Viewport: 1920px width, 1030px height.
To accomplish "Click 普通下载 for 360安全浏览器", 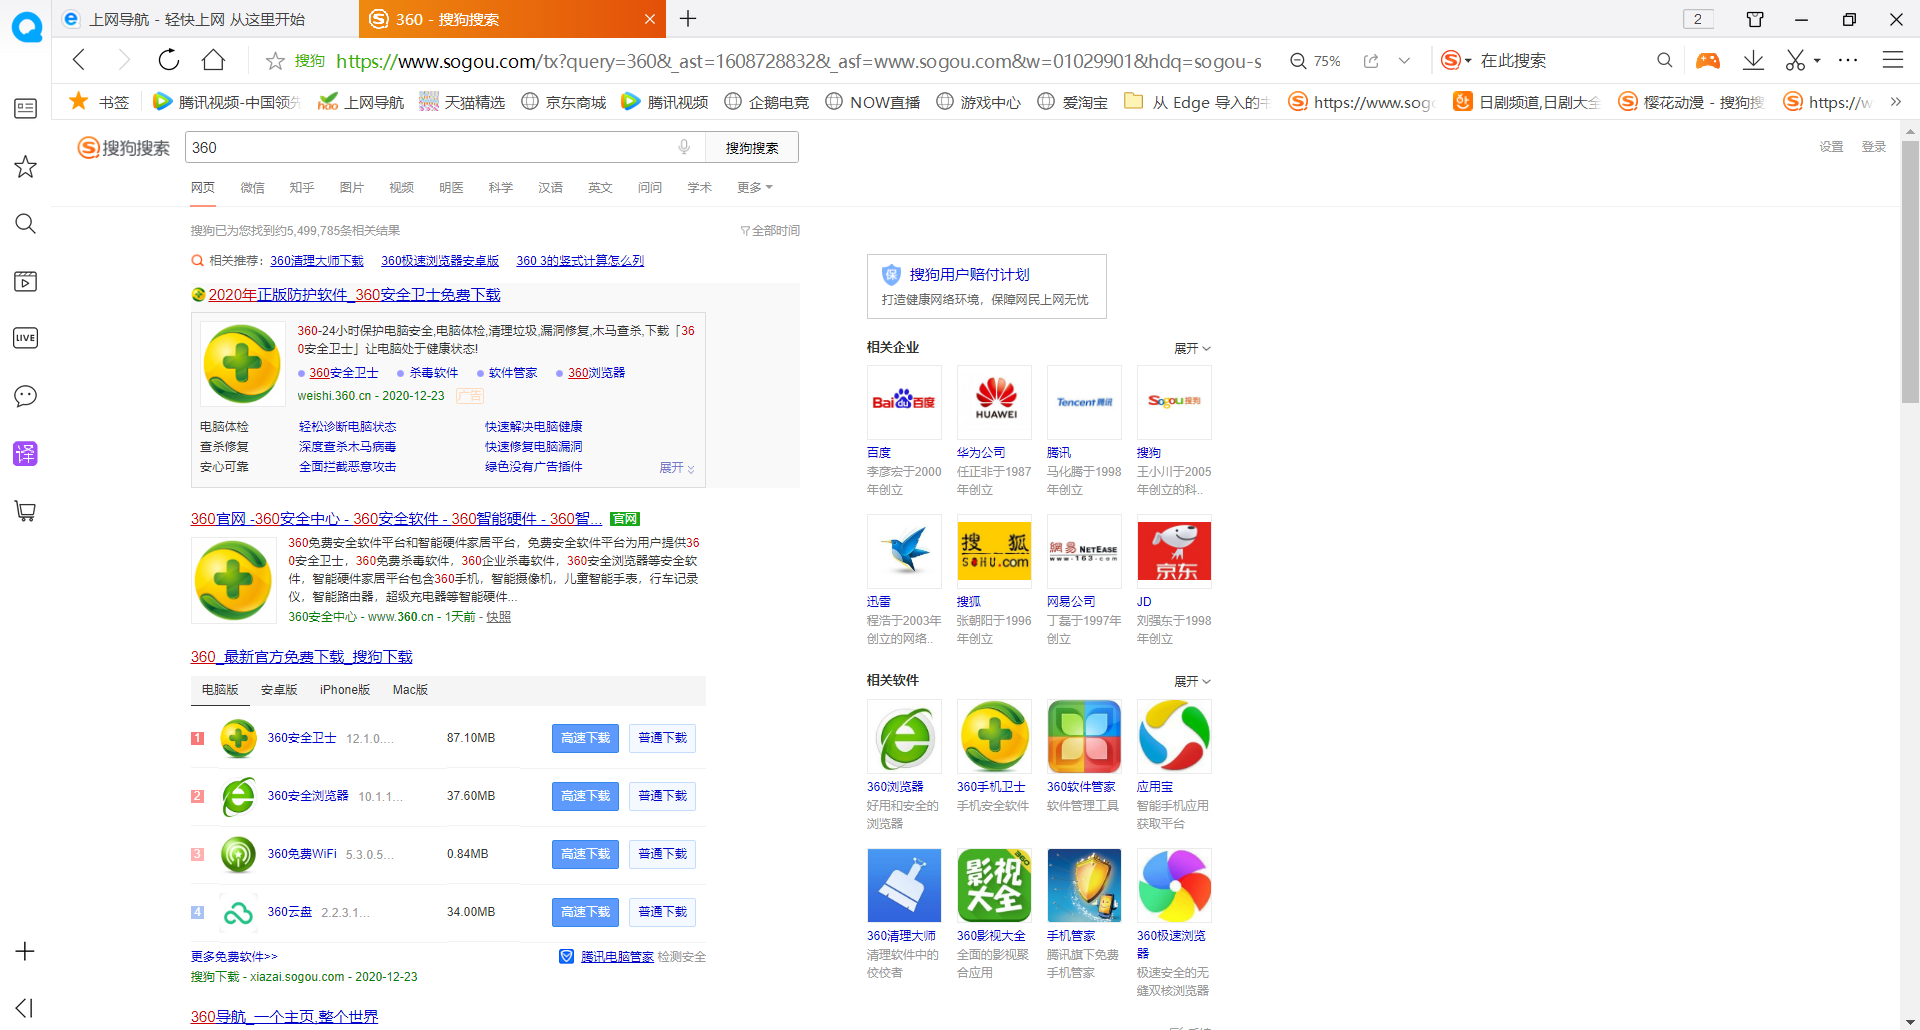I will tap(662, 796).
